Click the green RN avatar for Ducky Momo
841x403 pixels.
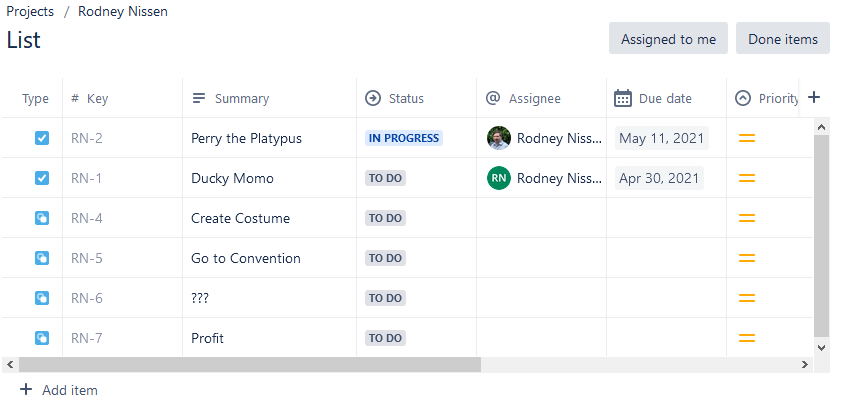(x=499, y=178)
